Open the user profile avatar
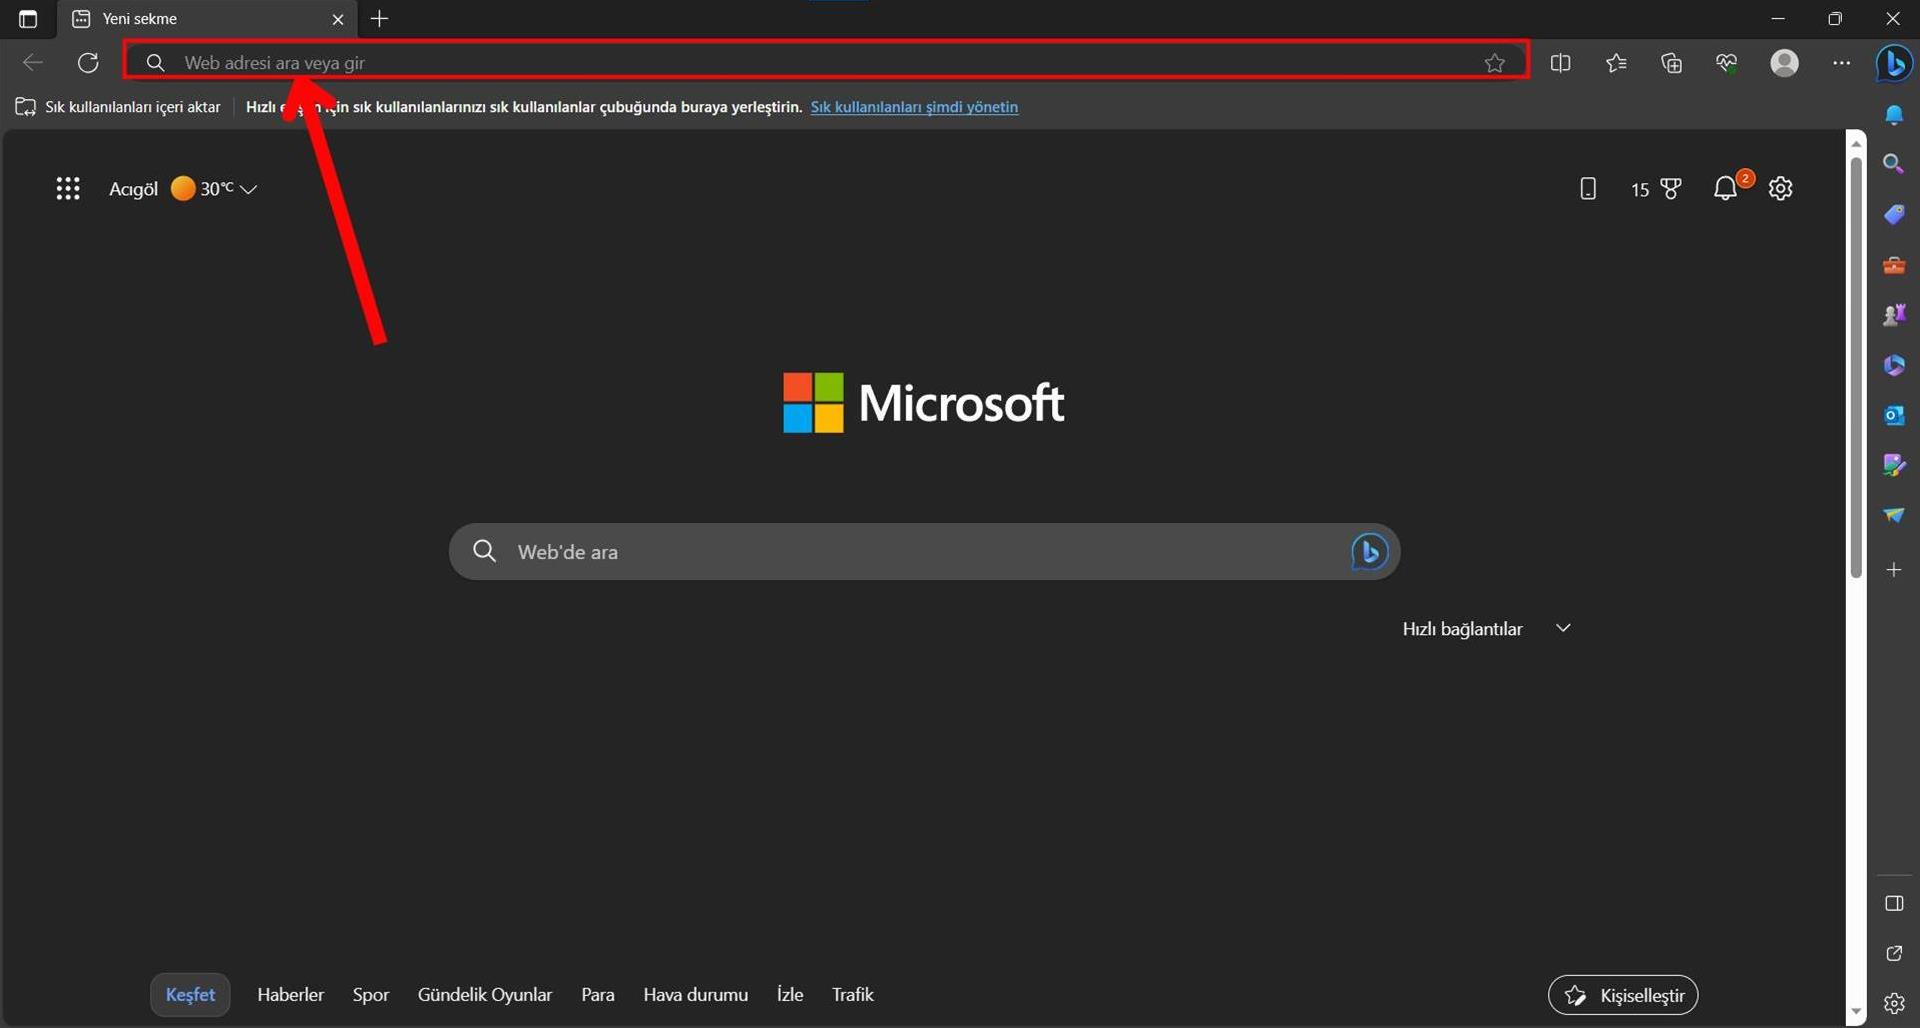The height and width of the screenshot is (1028, 1920). point(1784,63)
